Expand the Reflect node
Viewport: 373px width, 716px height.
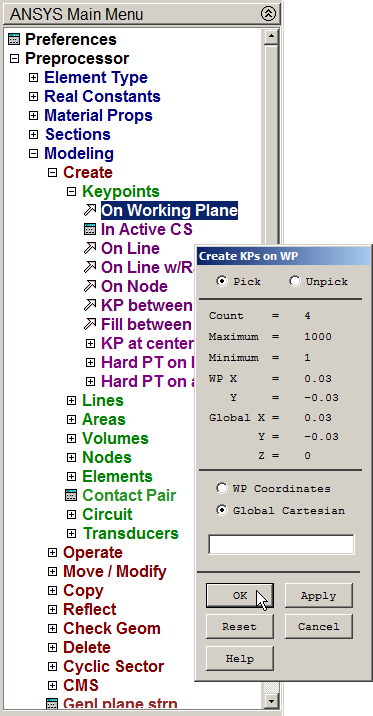(53, 609)
